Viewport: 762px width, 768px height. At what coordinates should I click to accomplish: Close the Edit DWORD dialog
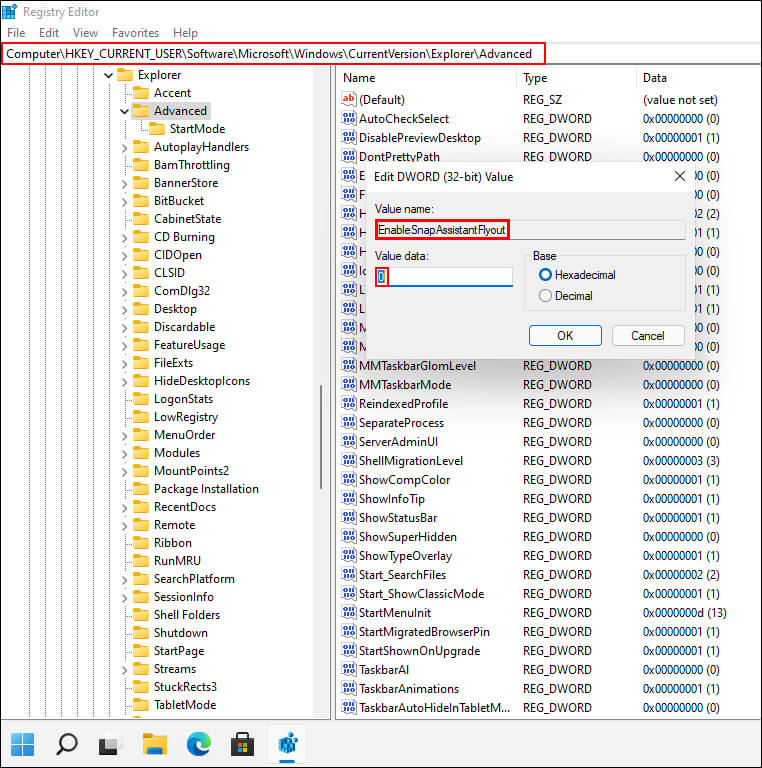pyautogui.click(x=679, y=176)
